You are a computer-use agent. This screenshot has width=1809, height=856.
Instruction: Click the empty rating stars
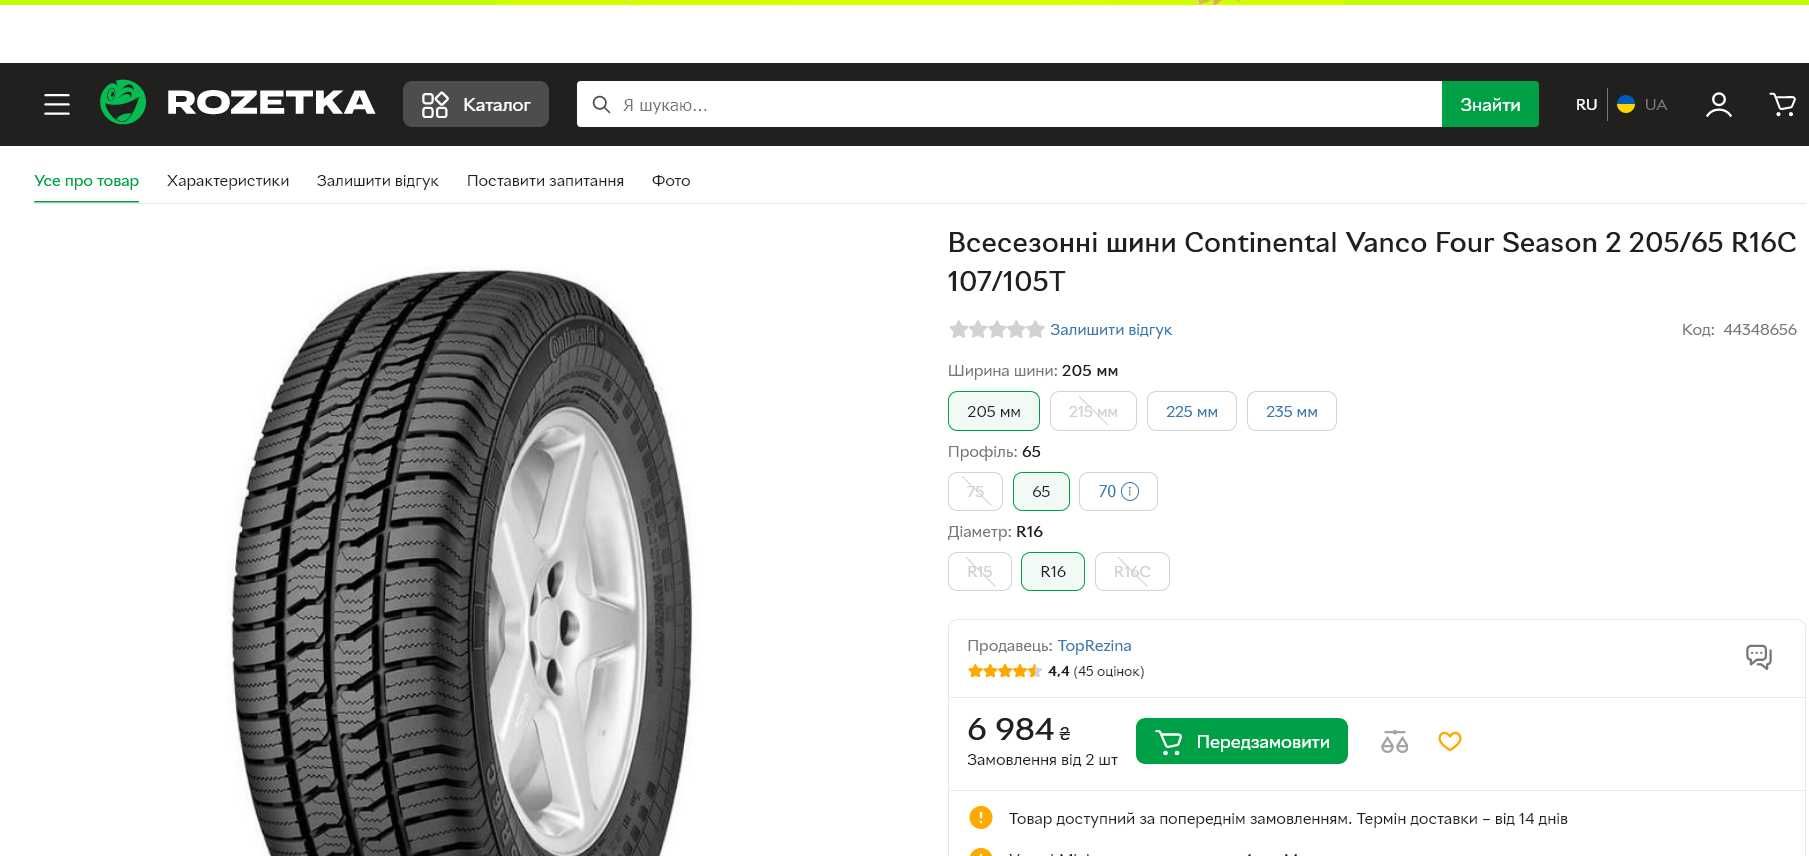pos(996,329)
